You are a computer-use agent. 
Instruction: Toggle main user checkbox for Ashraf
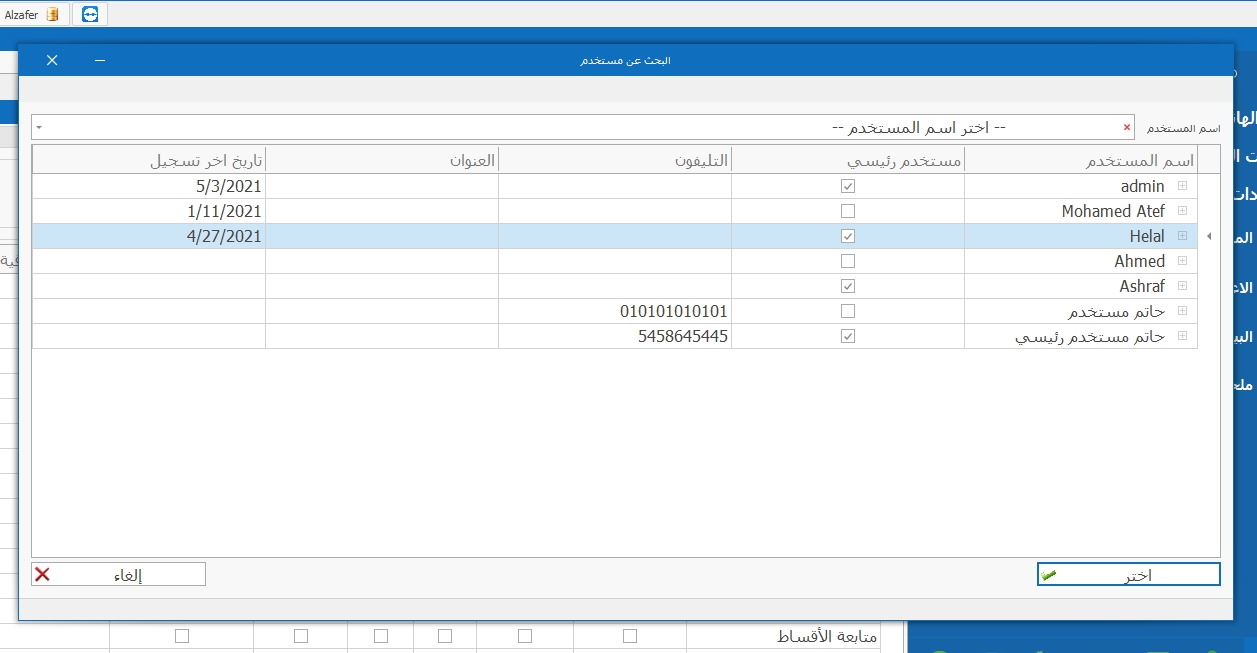point(848,286)
